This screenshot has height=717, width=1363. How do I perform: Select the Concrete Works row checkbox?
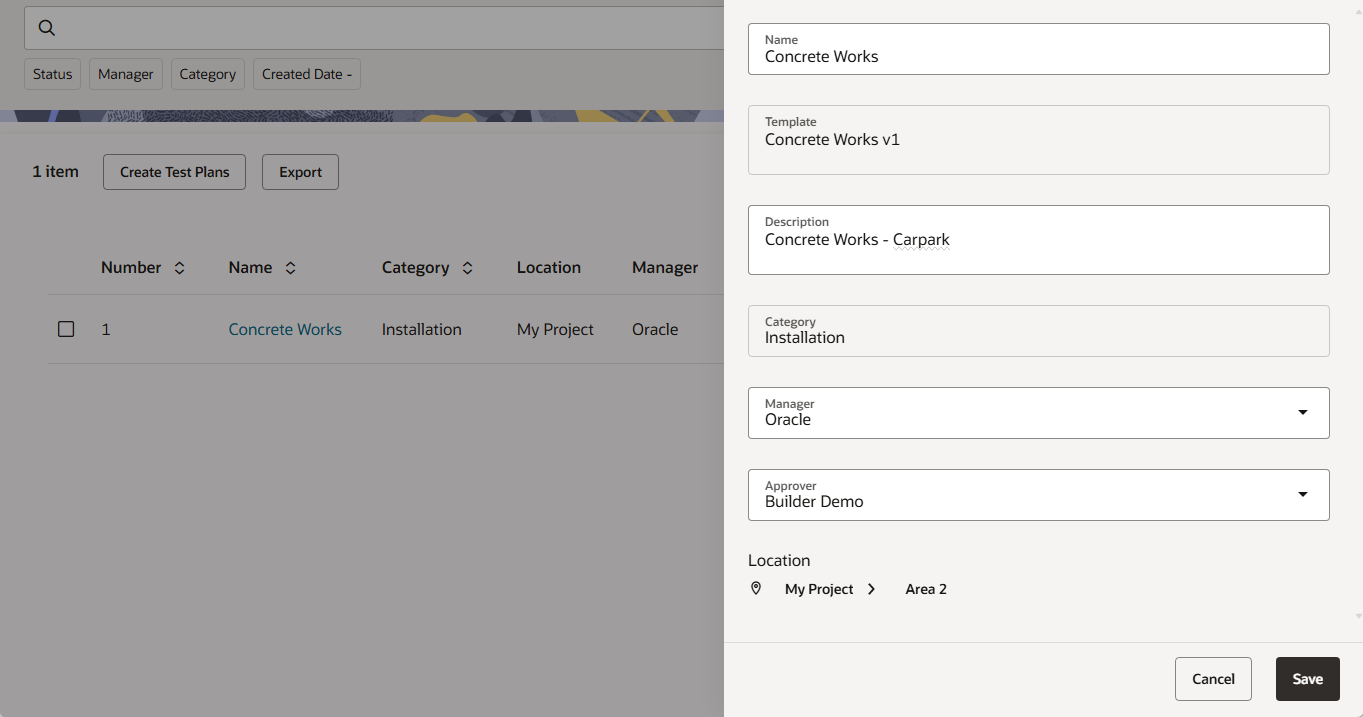[x=66, y=329]
